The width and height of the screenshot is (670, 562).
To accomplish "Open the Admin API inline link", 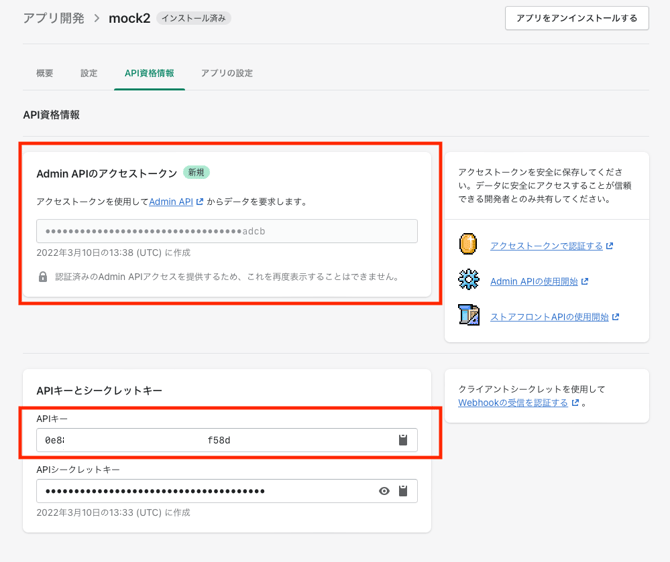I will click(x=171, y=201).
